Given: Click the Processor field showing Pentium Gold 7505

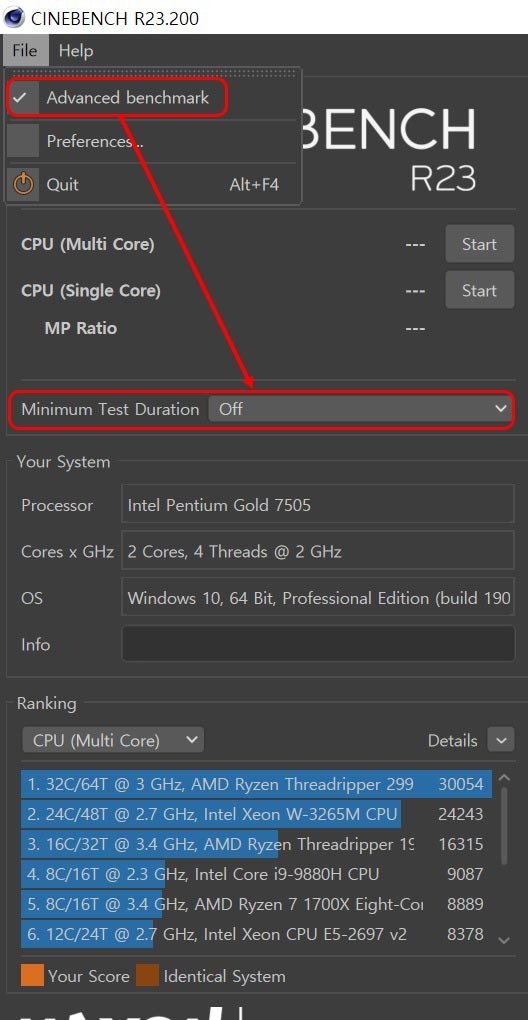Looking at the screenshot, I should coord(318,505).
